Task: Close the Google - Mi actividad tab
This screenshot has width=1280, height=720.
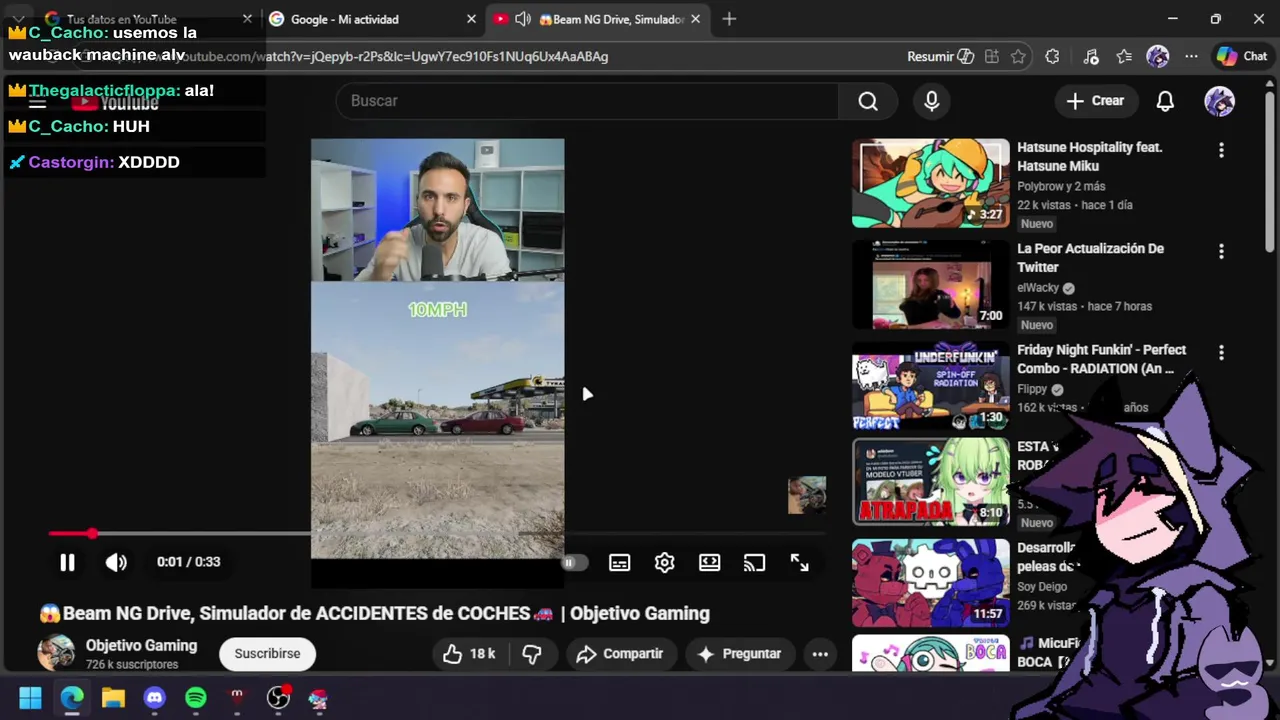Action: click(471, 19)
